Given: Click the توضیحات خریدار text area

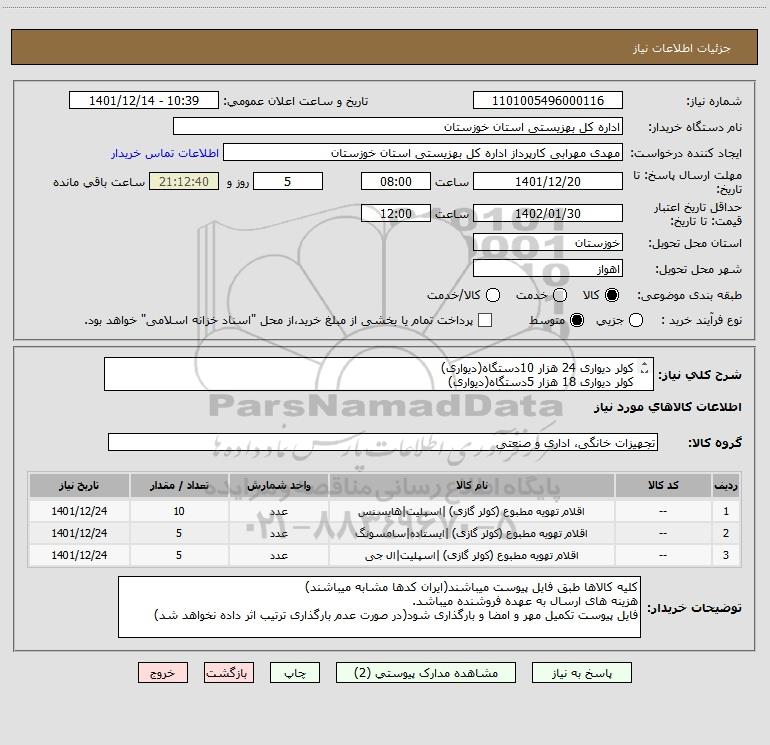Looking at the screenshot, I should click(x=379, y=607).
